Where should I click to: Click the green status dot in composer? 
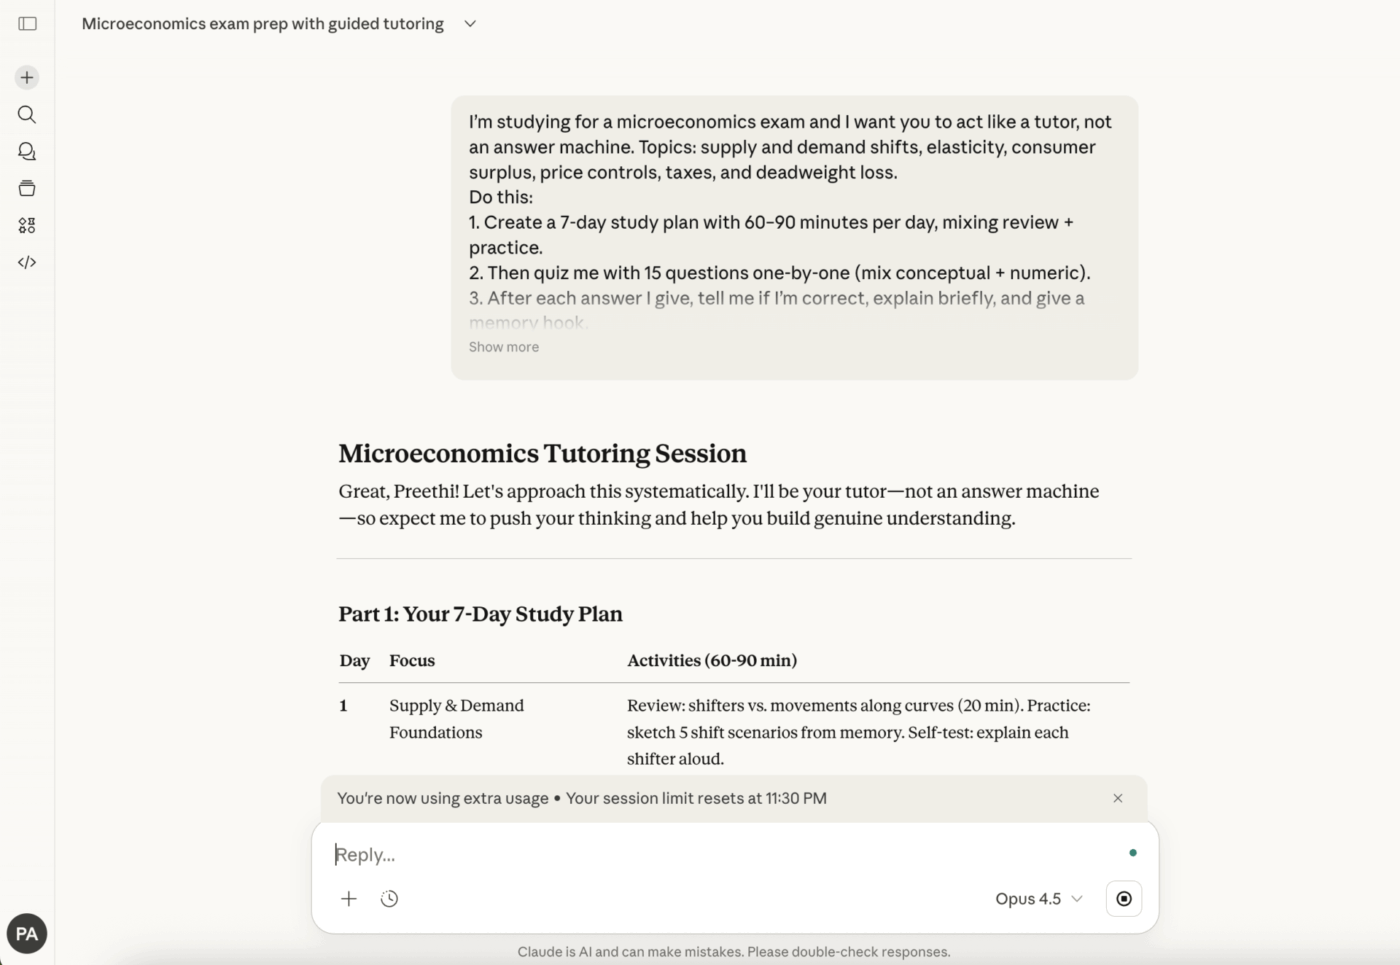(x=1133, y=853)
